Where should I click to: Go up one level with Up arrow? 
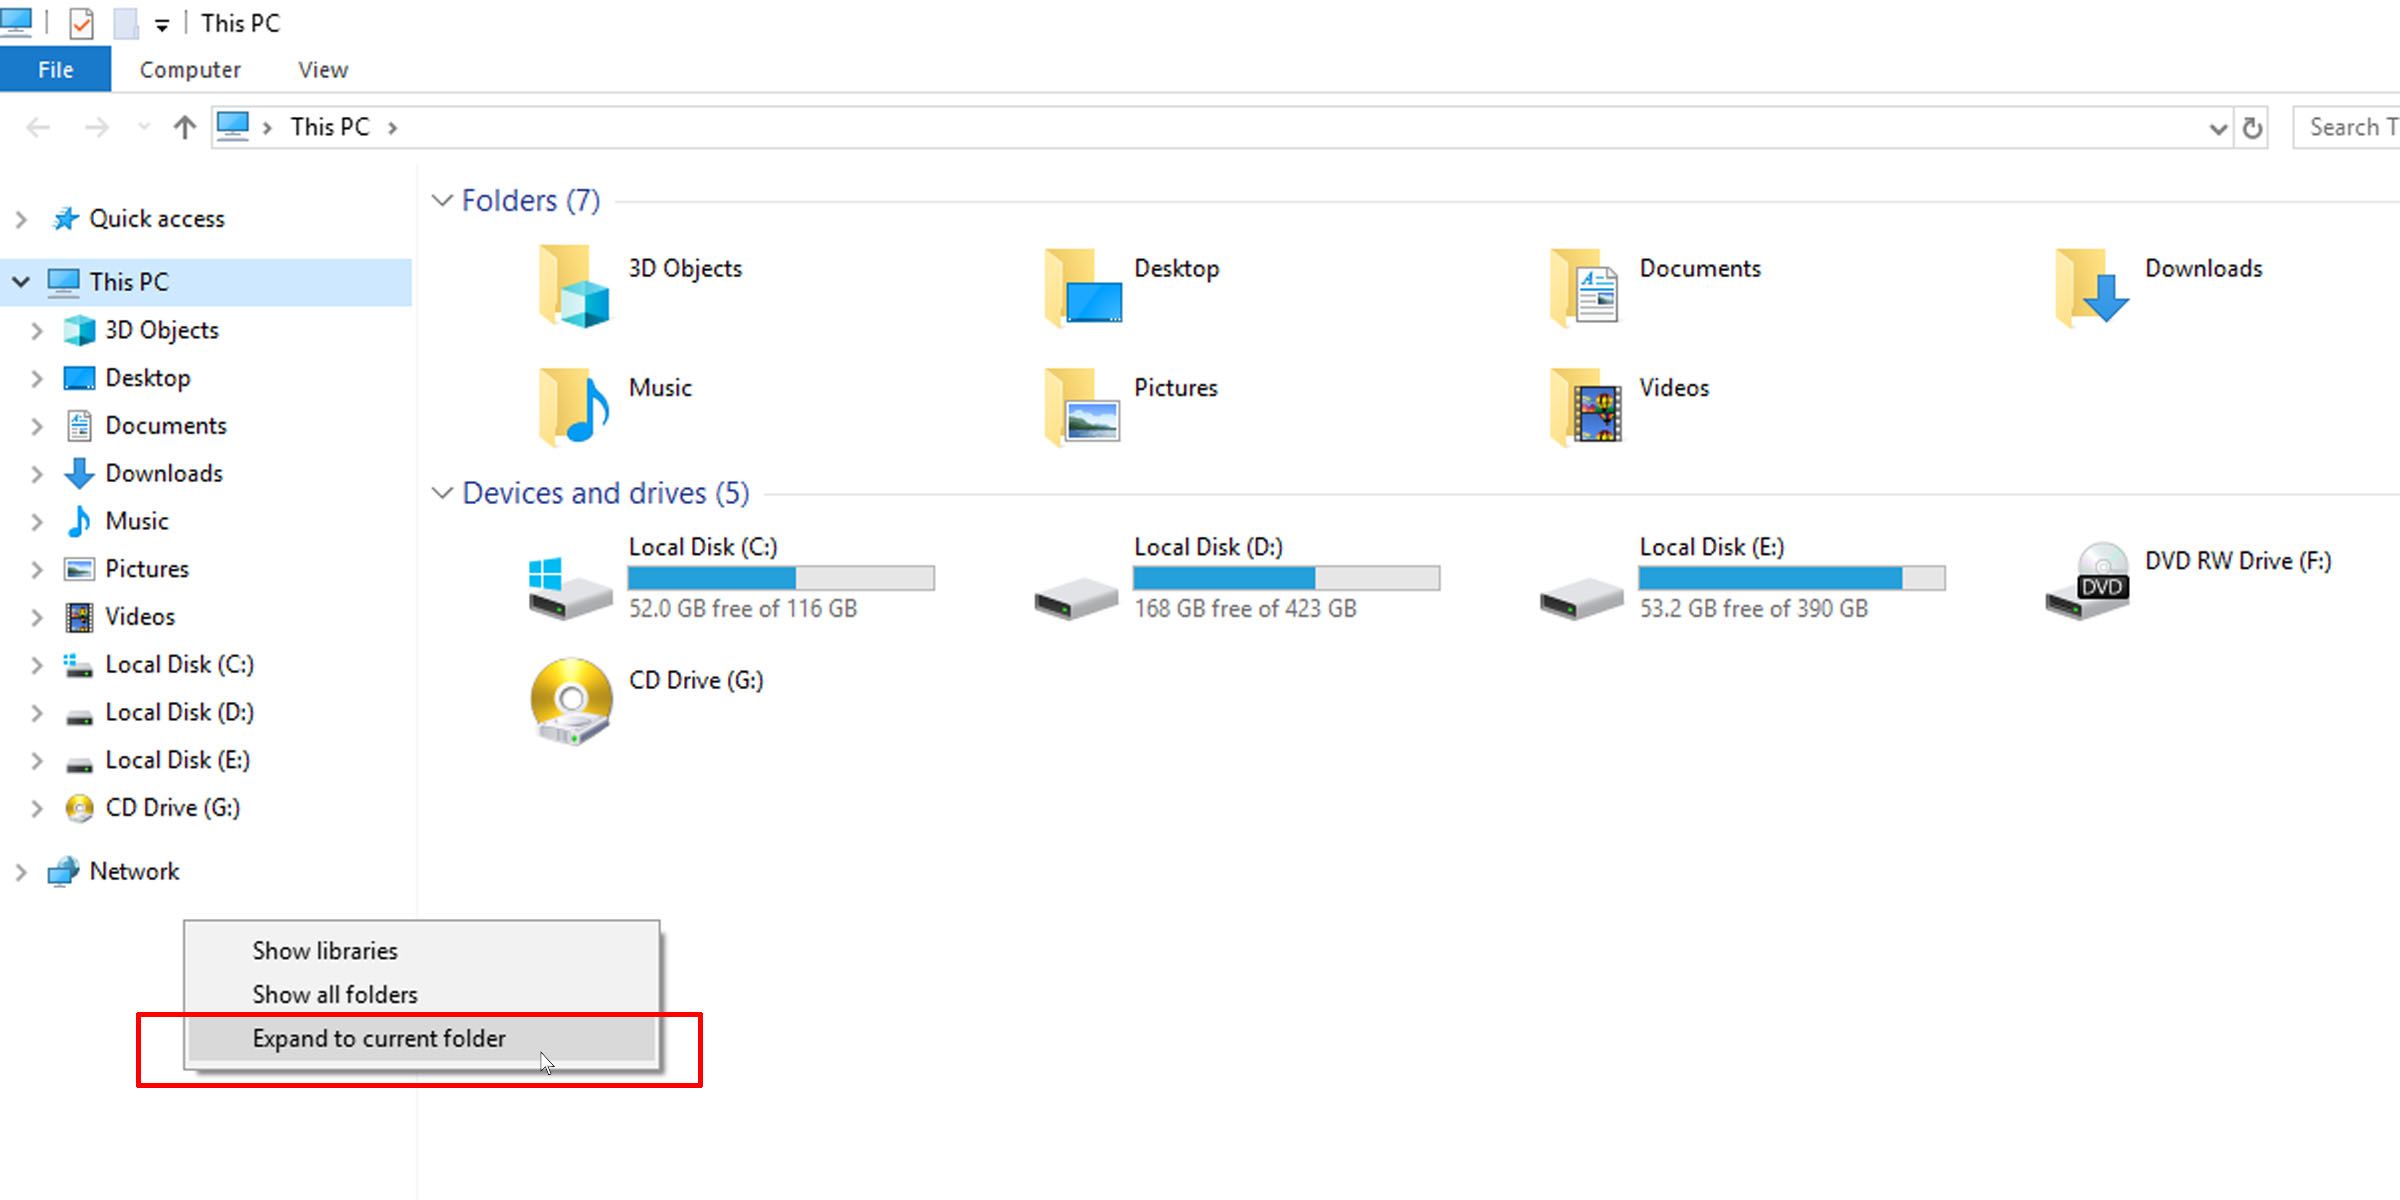tap(184, 128)
